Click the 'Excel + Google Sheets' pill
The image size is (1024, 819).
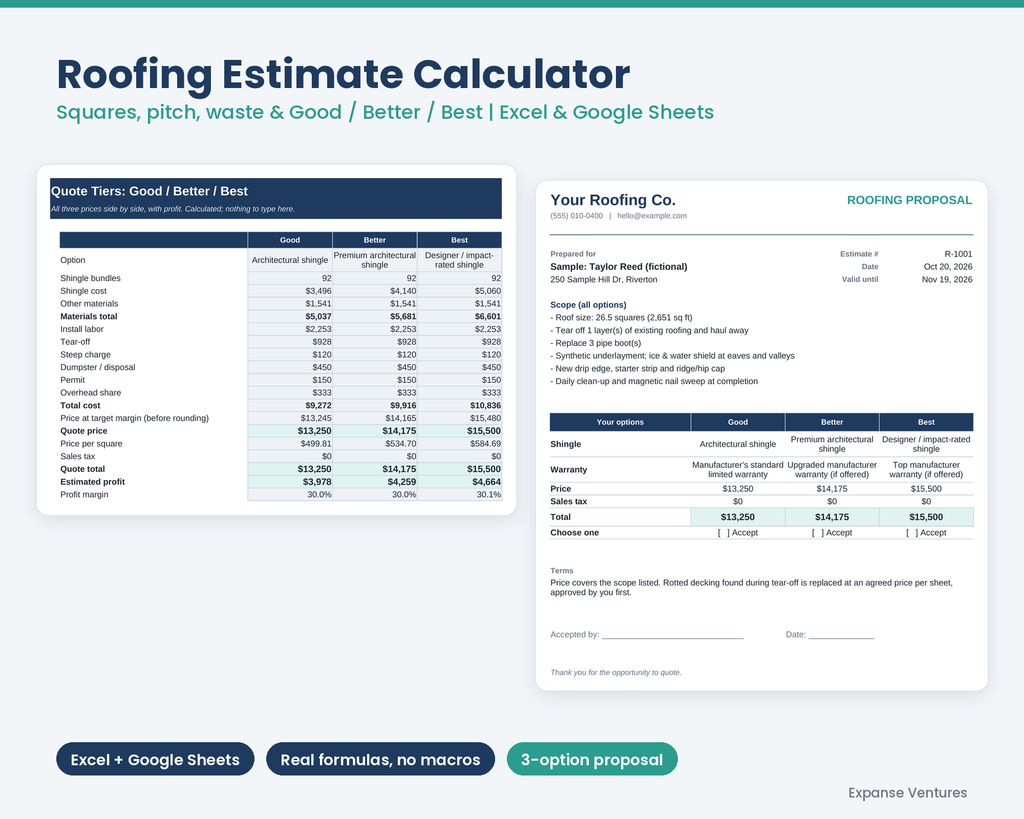(x=155, y=760)
